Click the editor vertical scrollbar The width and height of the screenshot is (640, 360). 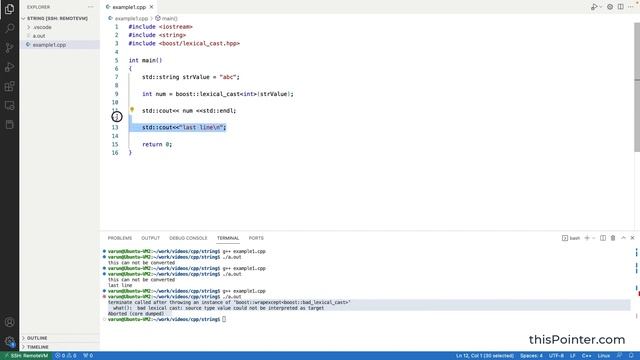[637, 87]
